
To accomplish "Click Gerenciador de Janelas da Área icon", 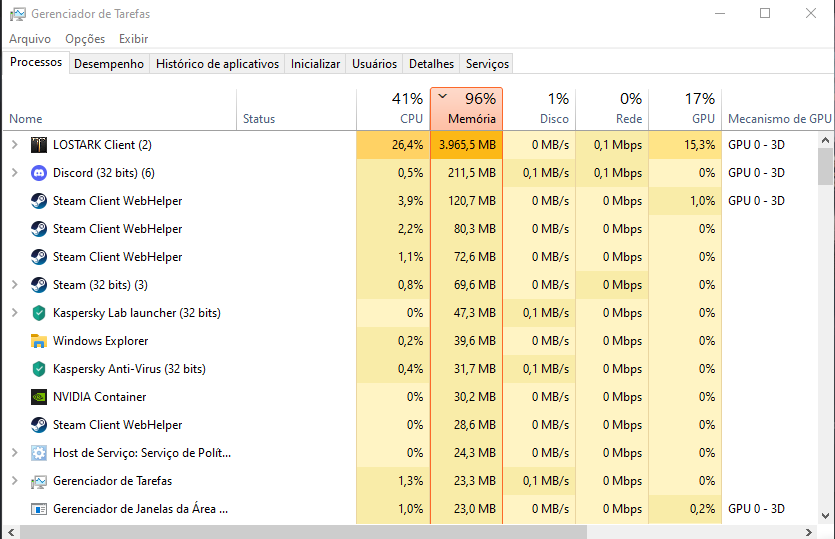I will click(39, 509).
